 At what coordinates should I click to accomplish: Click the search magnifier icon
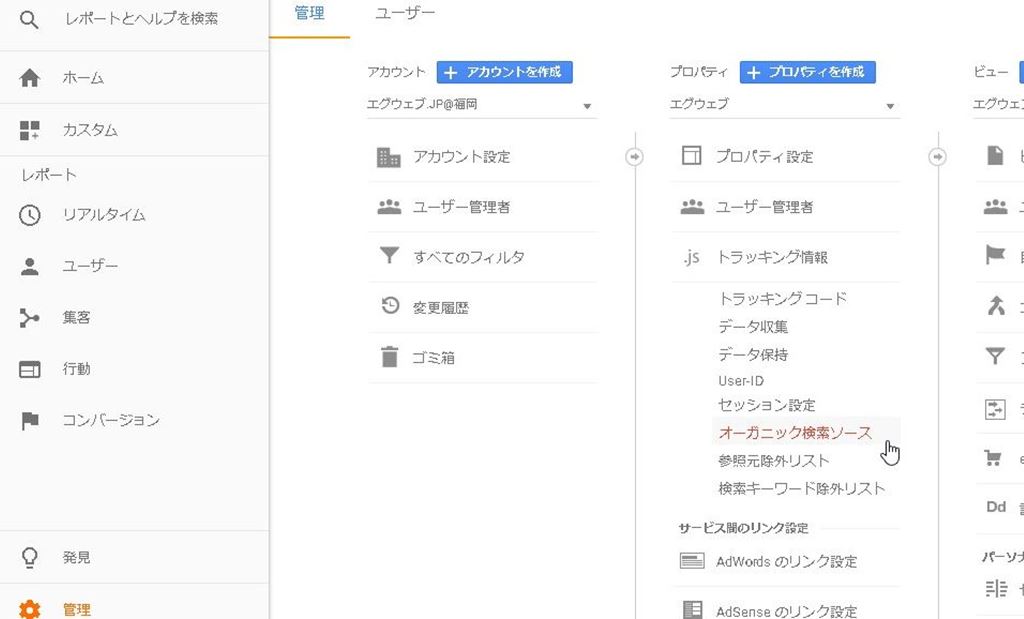click(x=30, y=19)
